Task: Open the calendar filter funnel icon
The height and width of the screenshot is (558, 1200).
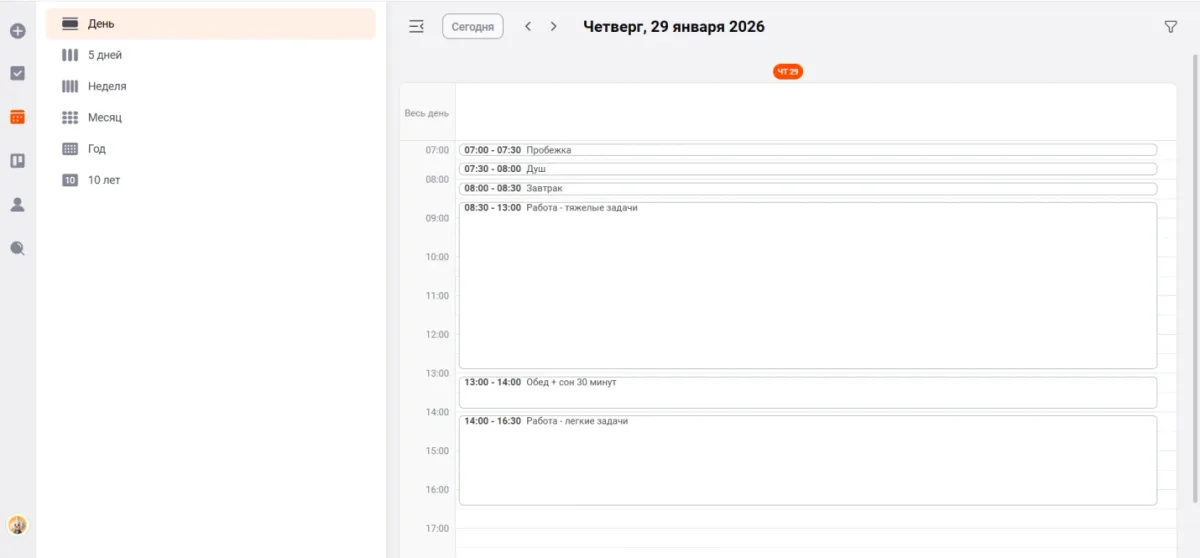Action: (1170, 27)
